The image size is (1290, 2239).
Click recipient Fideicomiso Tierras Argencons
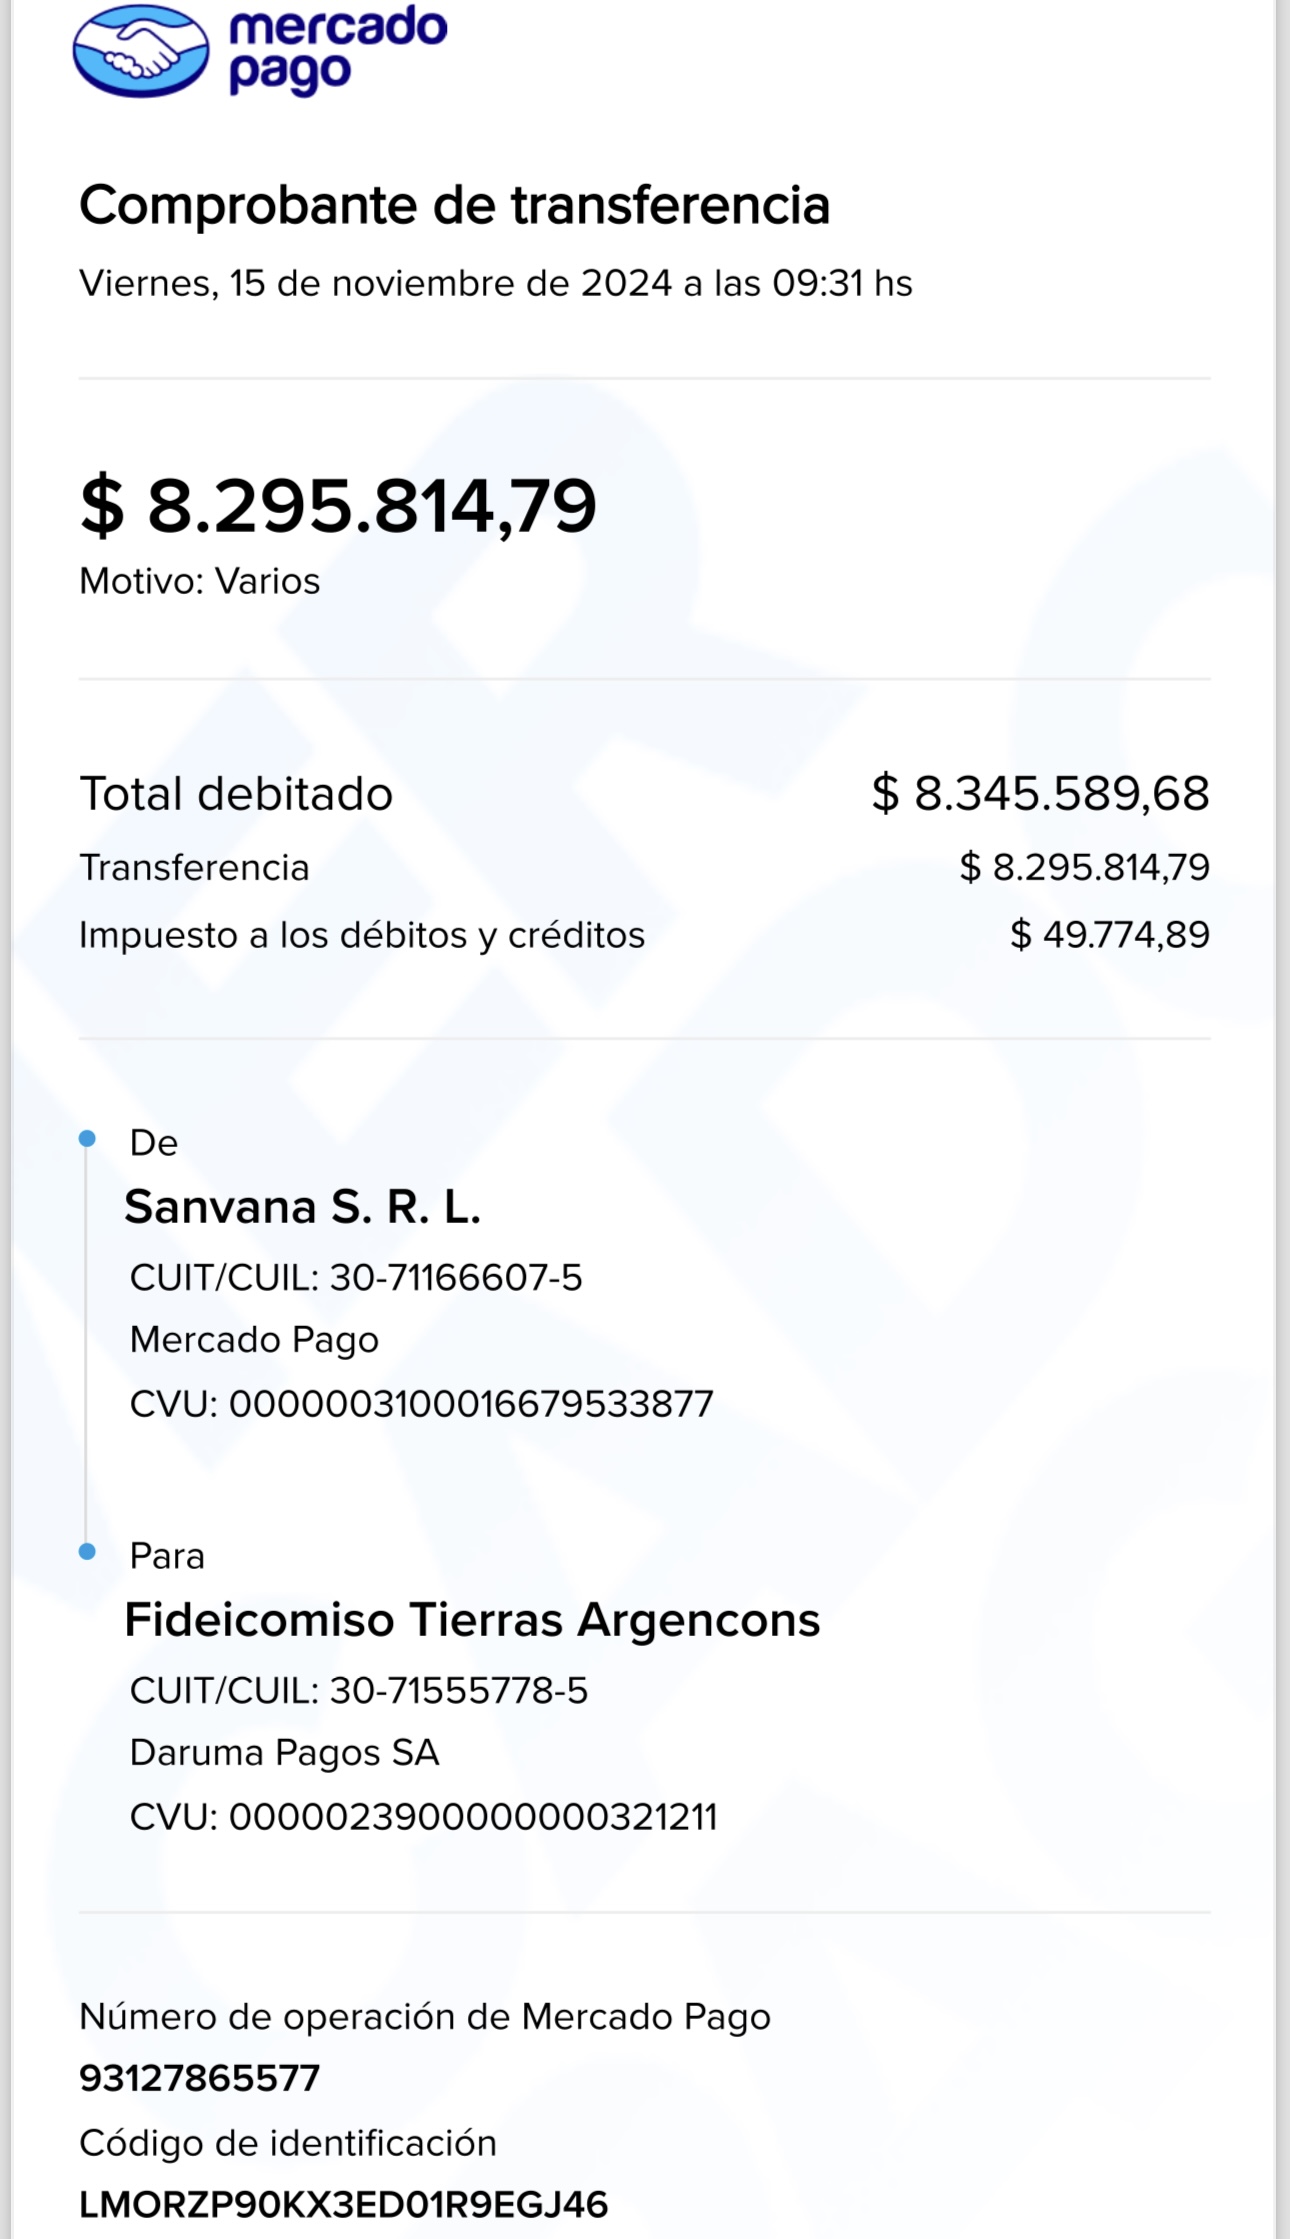pyautogui.click(x=472, y=1620)
